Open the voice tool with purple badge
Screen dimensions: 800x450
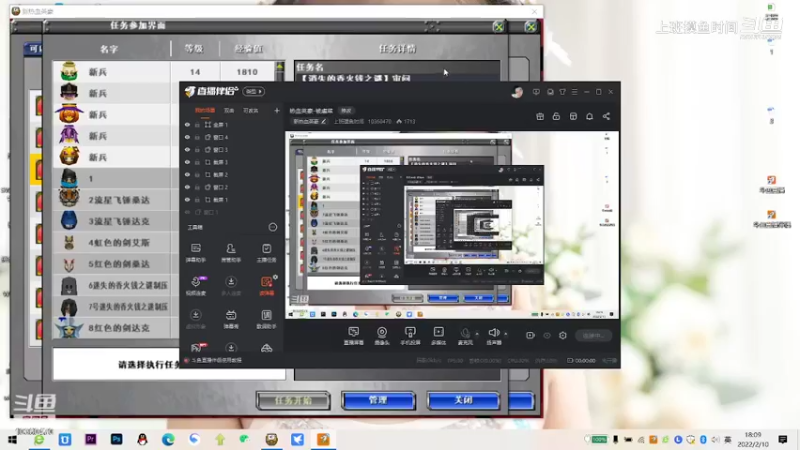point(195,286)
